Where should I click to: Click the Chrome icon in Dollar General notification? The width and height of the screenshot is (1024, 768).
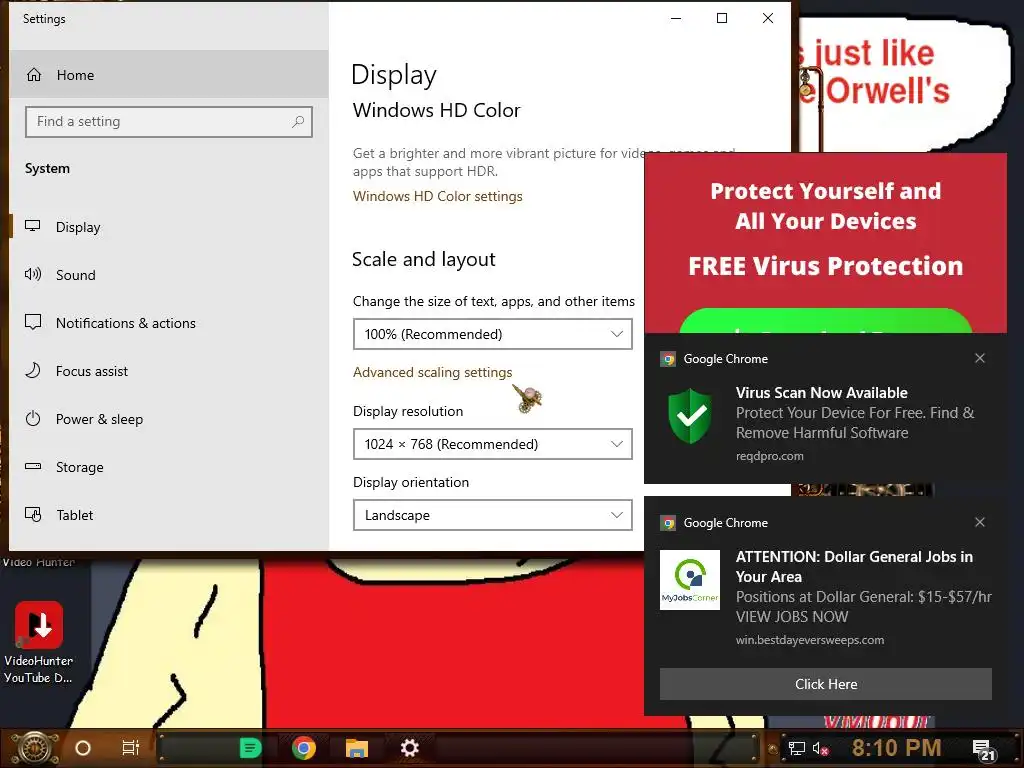pyautogui.click(x=667, y=522)
